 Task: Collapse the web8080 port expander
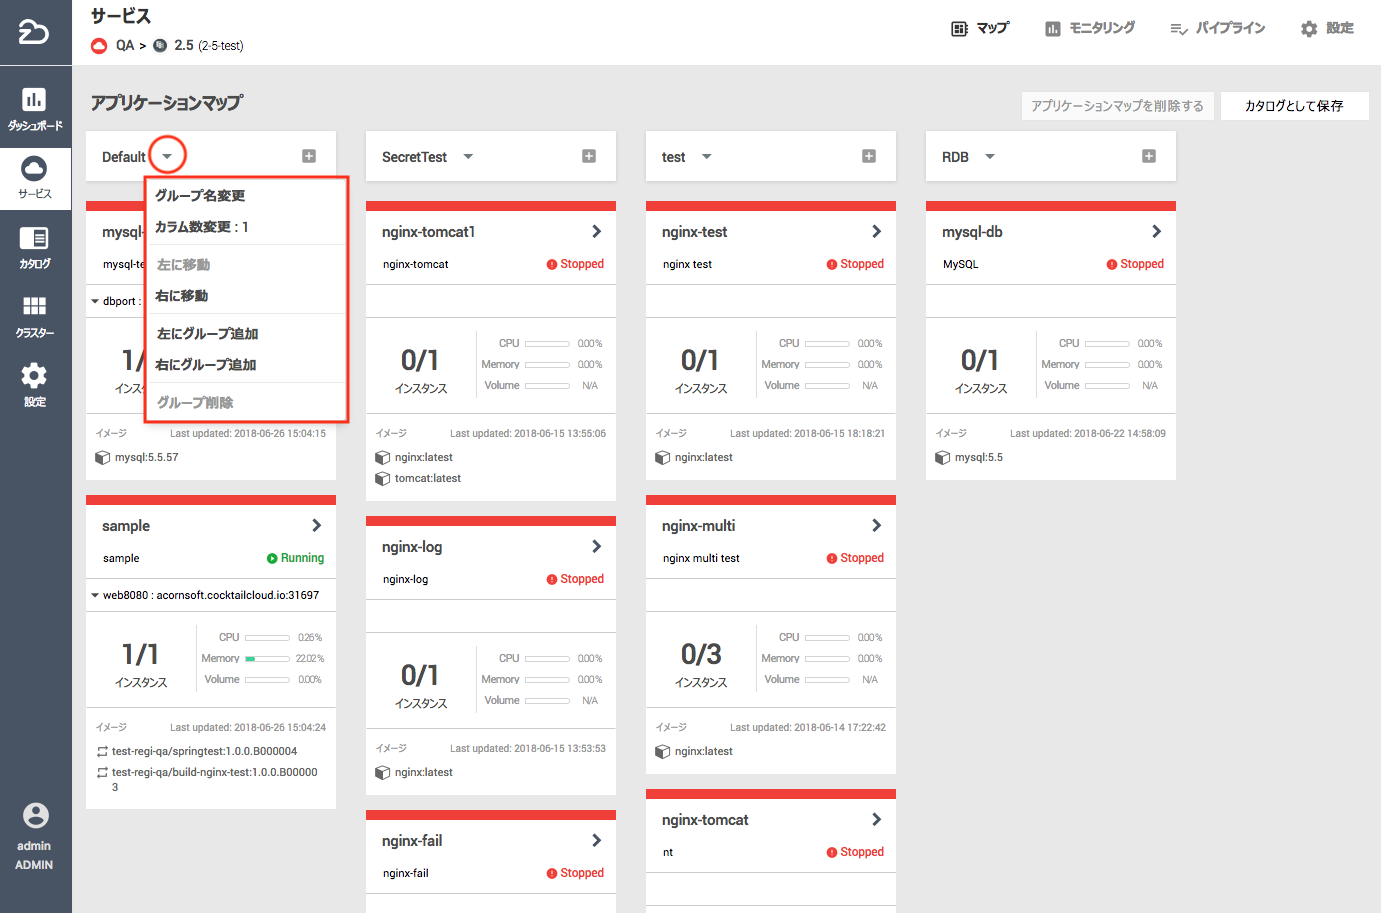tap(95, 595)
